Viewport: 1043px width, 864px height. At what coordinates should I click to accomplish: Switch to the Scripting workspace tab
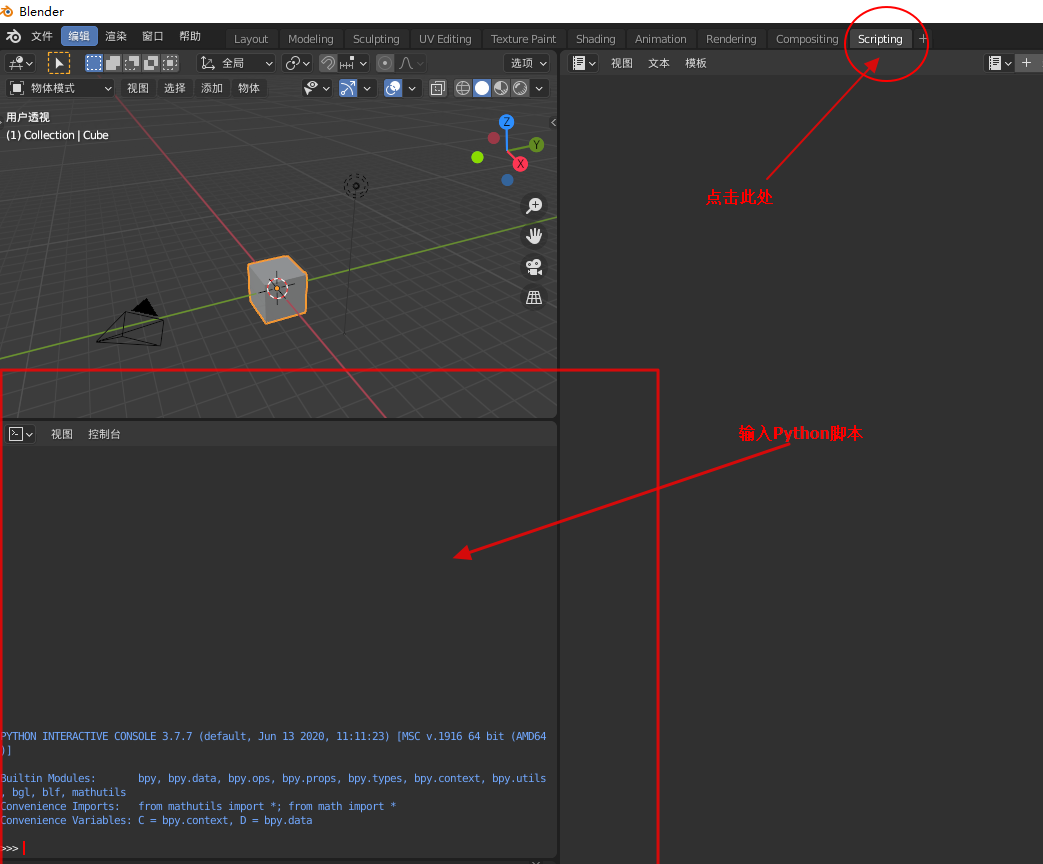click(879, 39)
